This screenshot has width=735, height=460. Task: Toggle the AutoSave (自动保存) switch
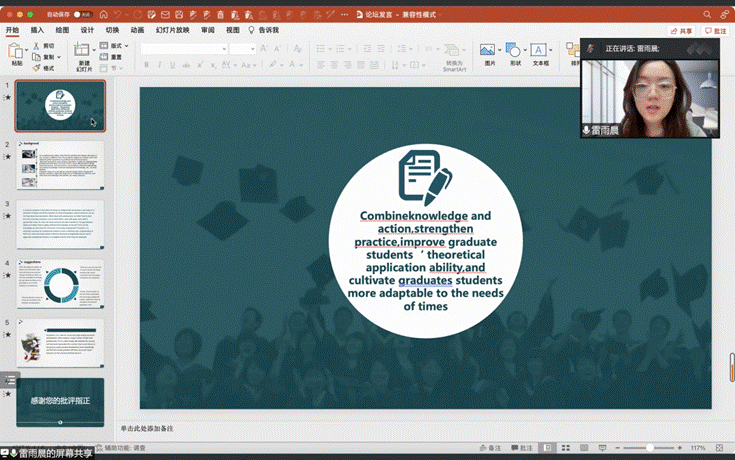tap(82, 15)
